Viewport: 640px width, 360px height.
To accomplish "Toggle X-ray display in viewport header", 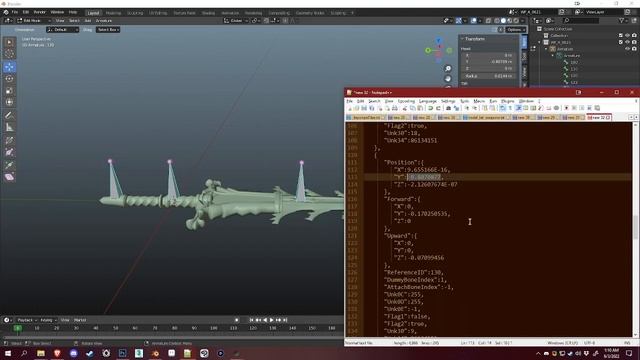I will click(x=489, y=20).
